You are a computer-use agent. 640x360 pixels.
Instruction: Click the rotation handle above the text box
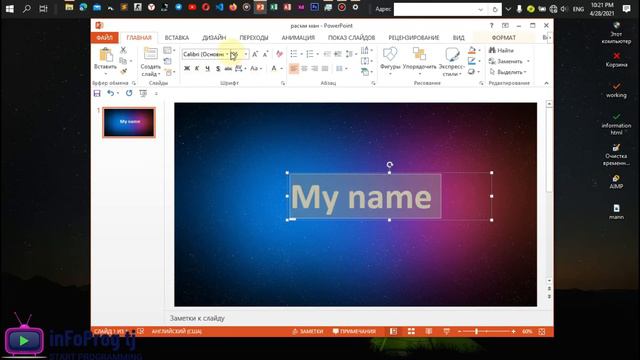point(390,164)
